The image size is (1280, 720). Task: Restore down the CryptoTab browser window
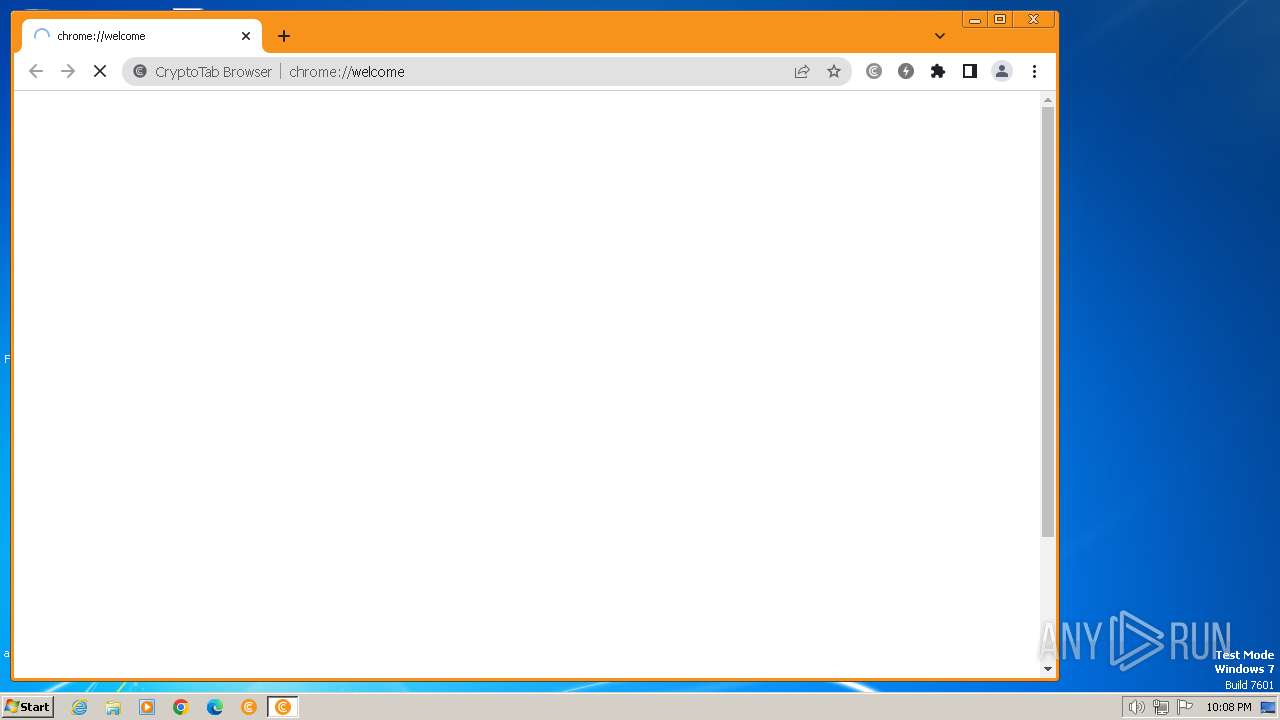(x=1000, y=19)
